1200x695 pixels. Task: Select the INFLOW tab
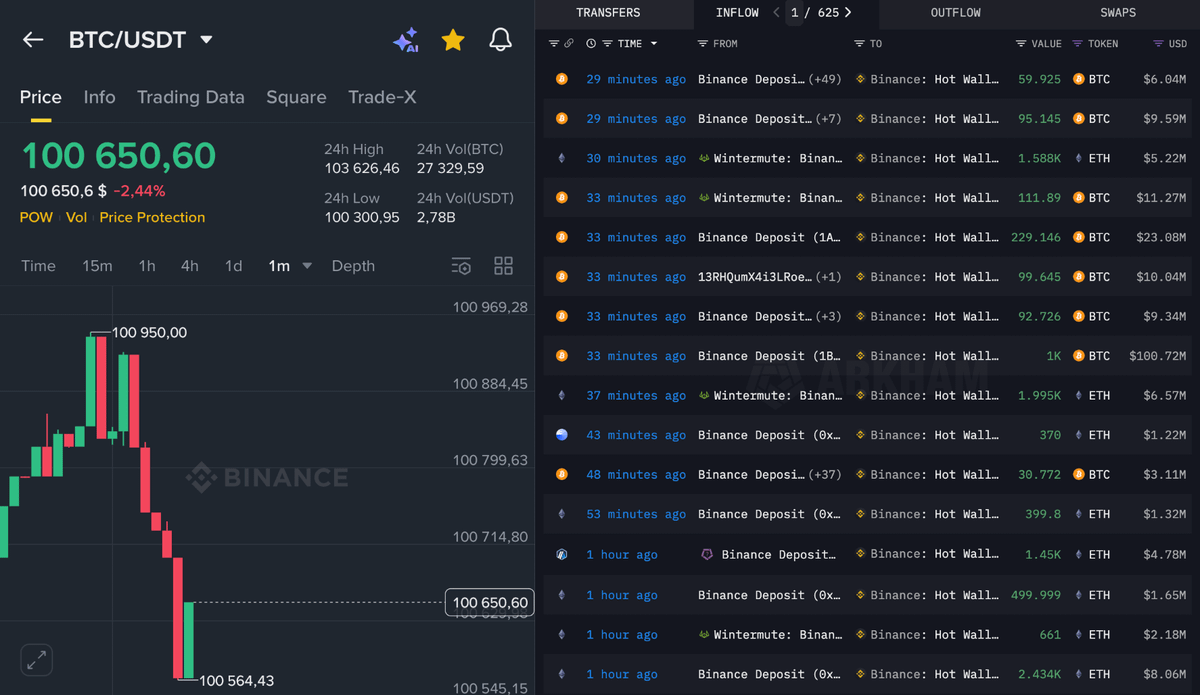point(737,13)
